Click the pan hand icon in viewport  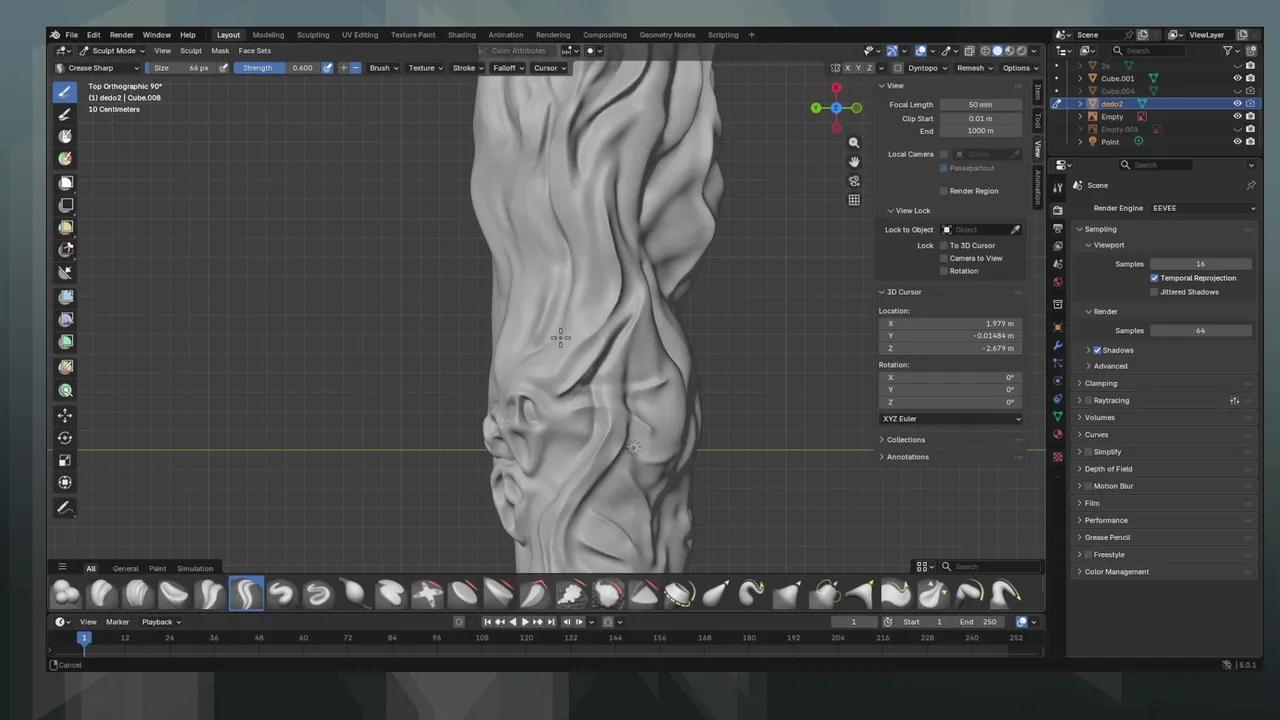854,162
